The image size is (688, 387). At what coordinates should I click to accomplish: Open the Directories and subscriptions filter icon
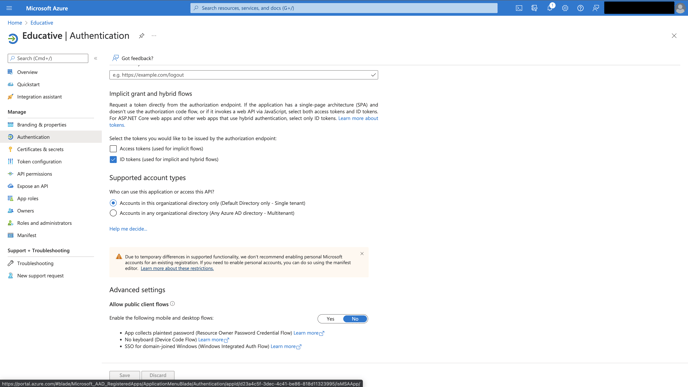(x=534, y=8)
